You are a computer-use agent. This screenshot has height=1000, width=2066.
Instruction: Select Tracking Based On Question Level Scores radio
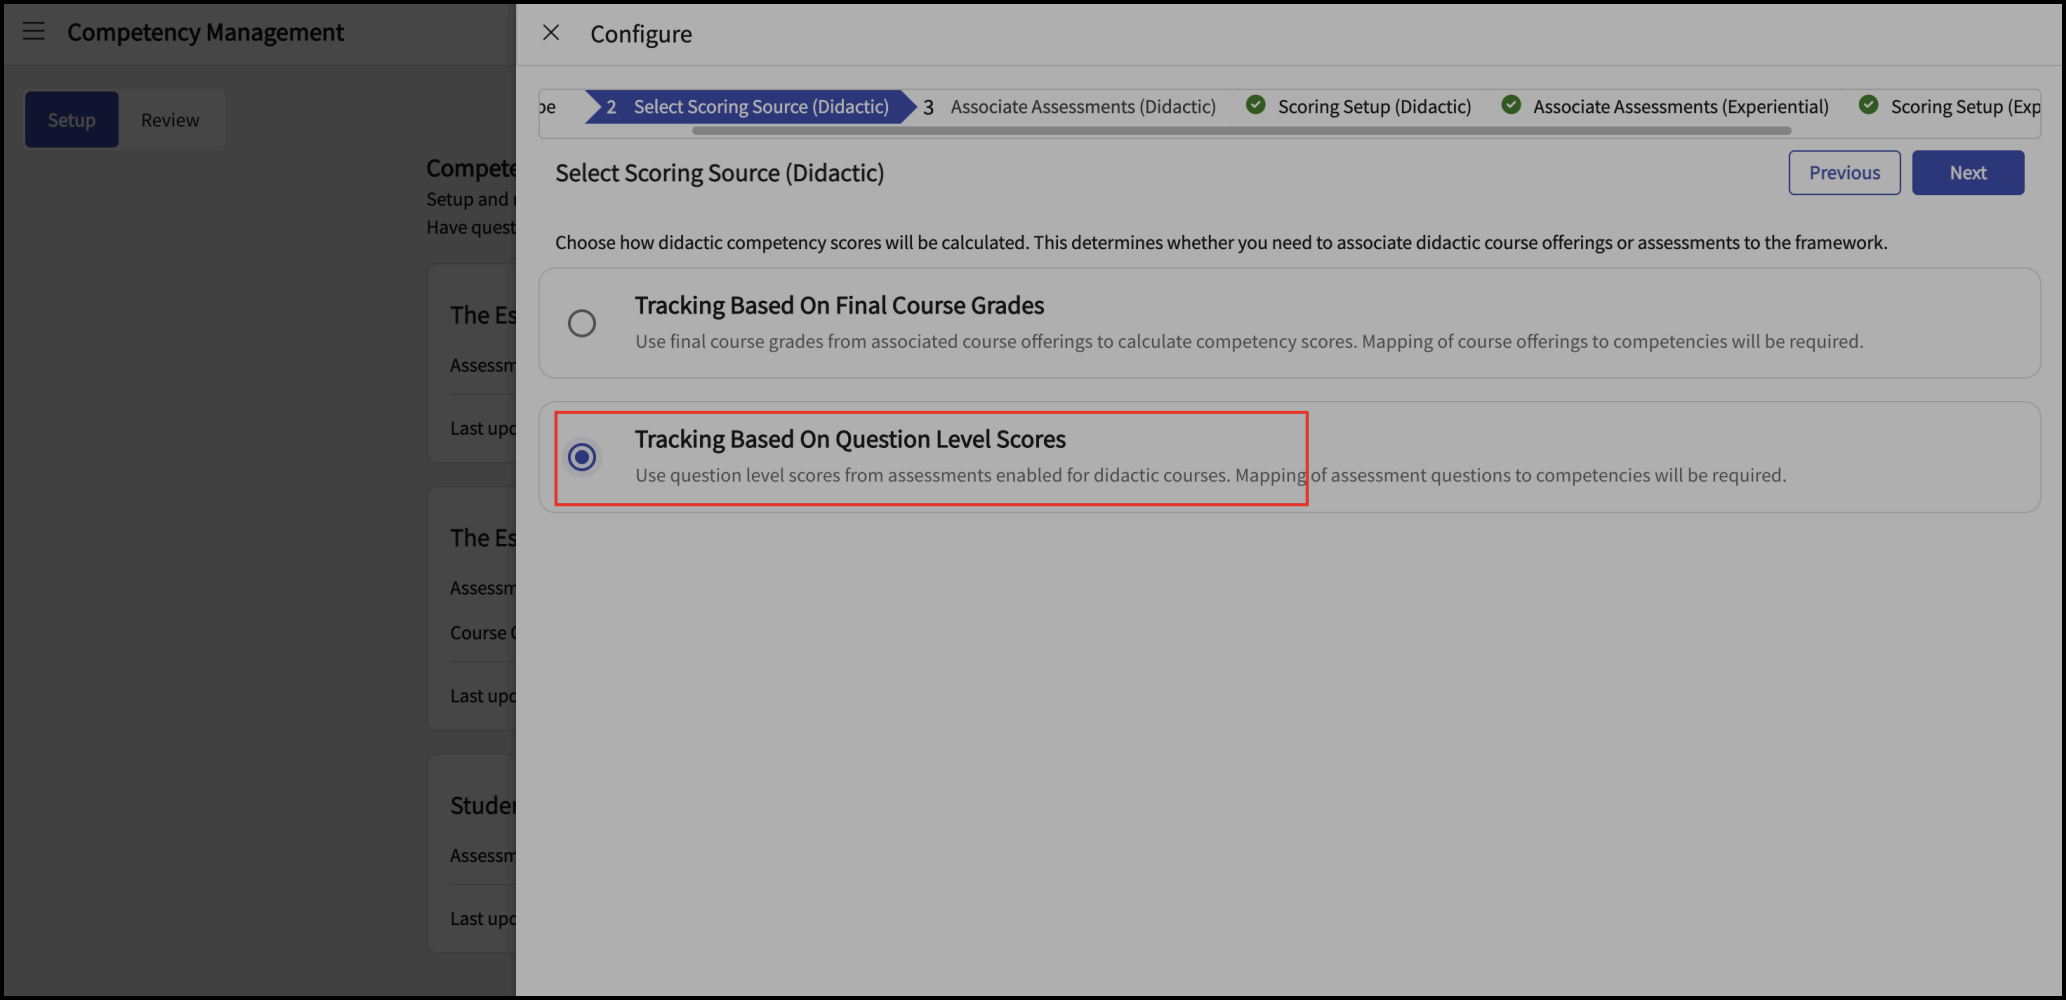tap(582, 457)
